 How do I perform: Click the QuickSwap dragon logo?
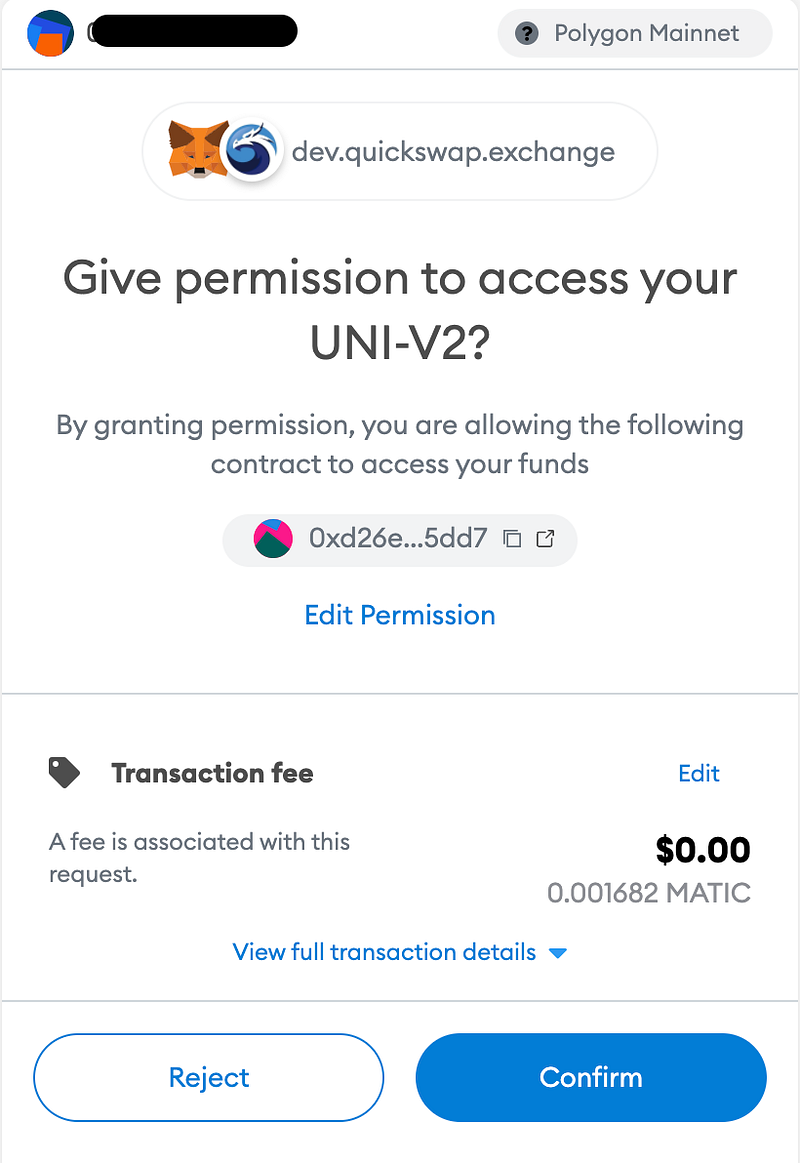click(x=252, y=151)
